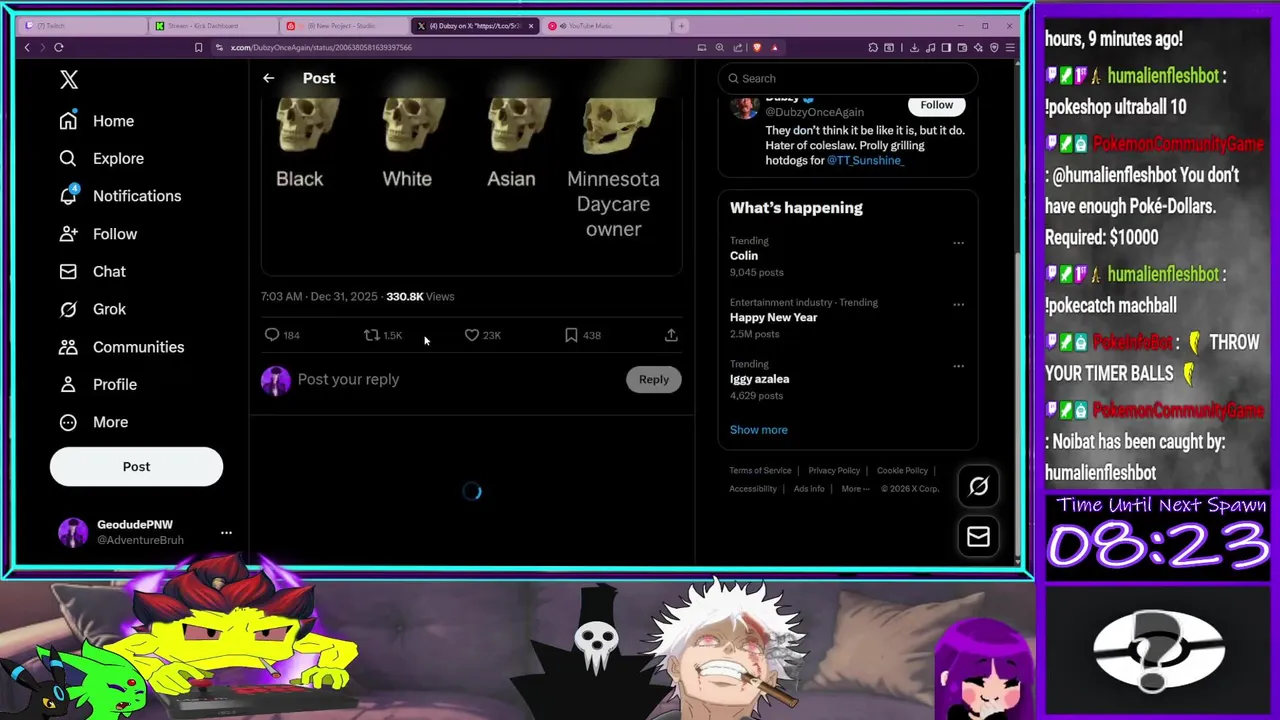The image size is (1280, 720).
Task: Click the browser back arrow
Action: pyautogui.click(x=27, y=47)
